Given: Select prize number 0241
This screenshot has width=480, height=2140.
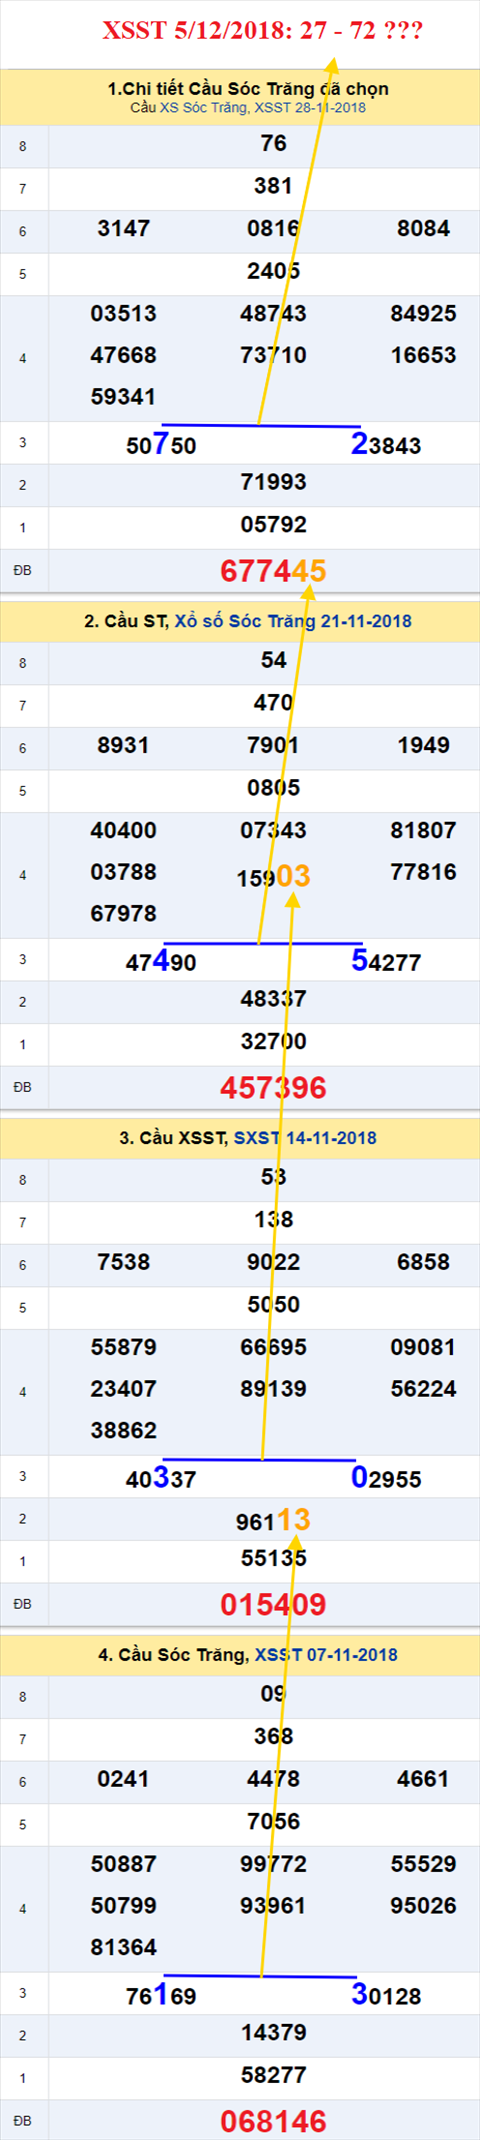Looking at the screenshot, I should tap(124, 1780).
